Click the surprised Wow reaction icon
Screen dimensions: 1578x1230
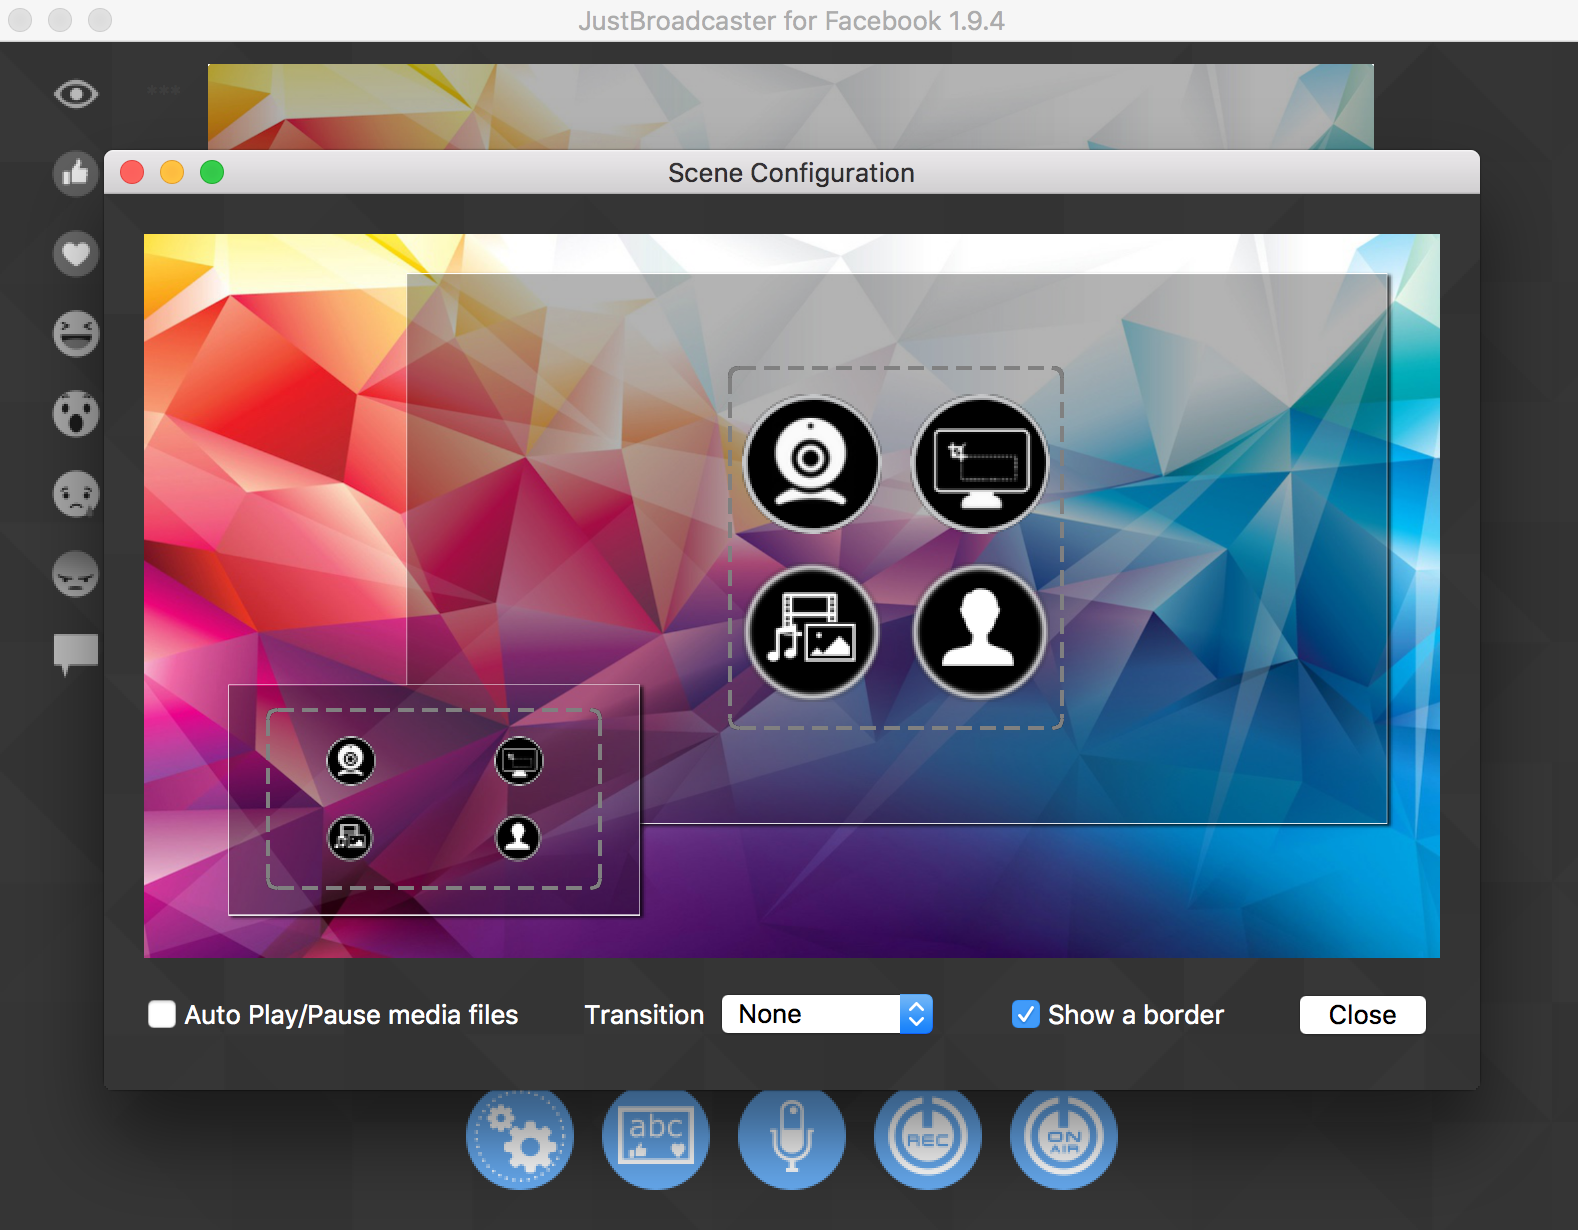click(x=76, y=414)
